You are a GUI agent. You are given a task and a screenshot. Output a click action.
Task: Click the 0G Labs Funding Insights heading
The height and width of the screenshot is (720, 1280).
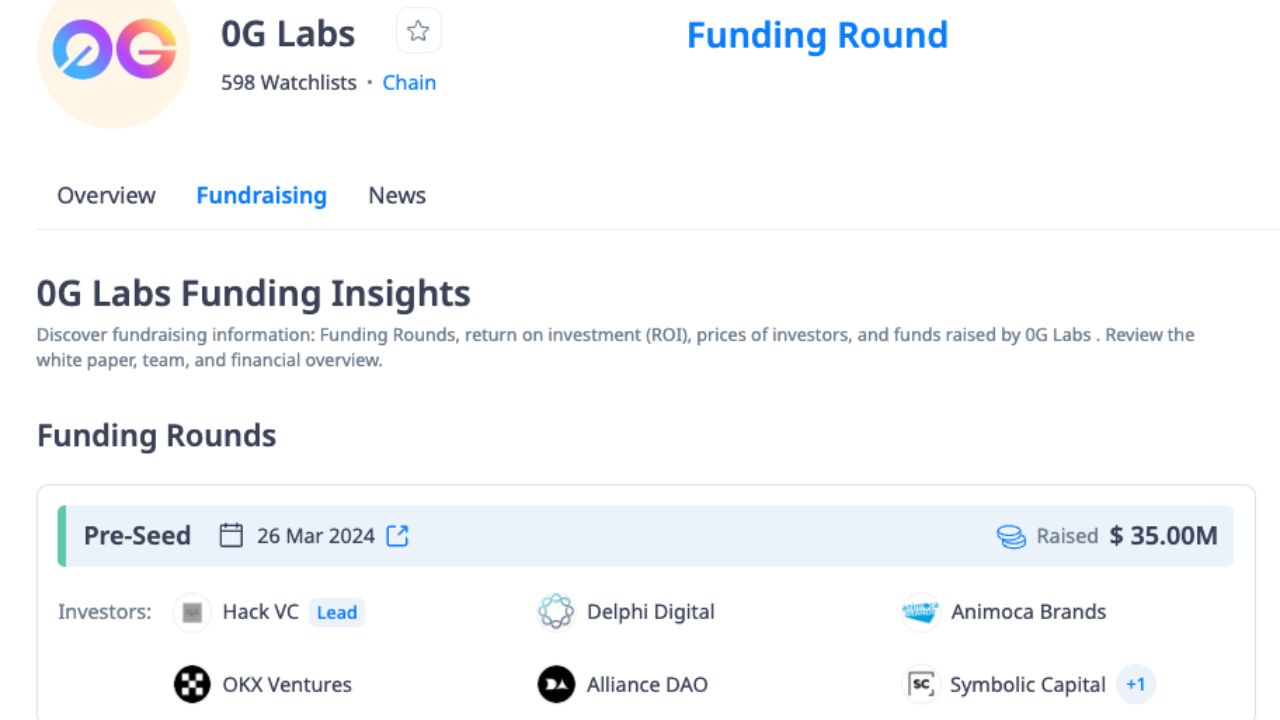(254, 294)
